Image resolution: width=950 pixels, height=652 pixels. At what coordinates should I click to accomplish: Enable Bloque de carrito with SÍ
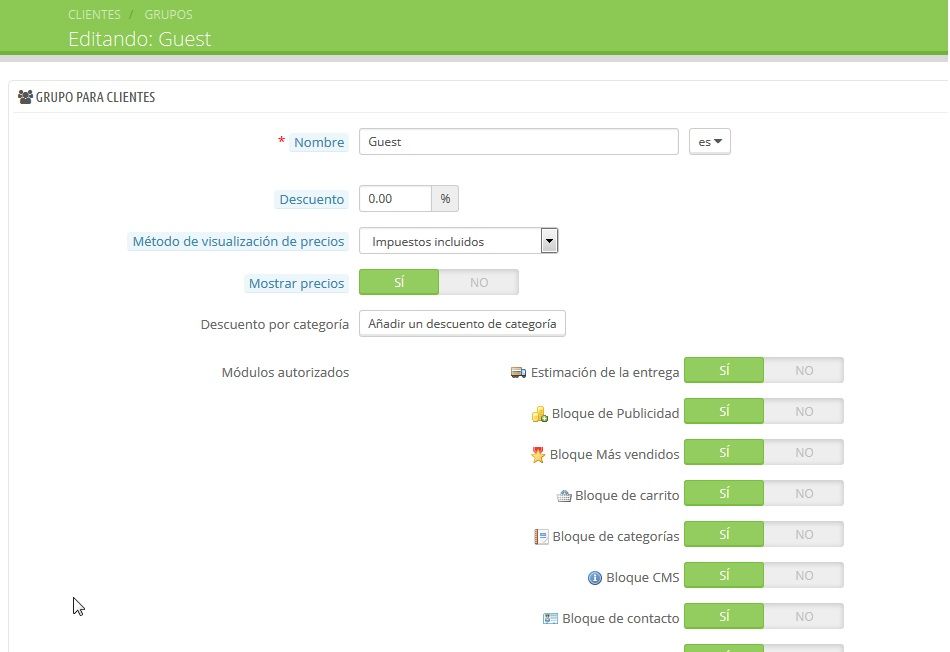(724, 493)
